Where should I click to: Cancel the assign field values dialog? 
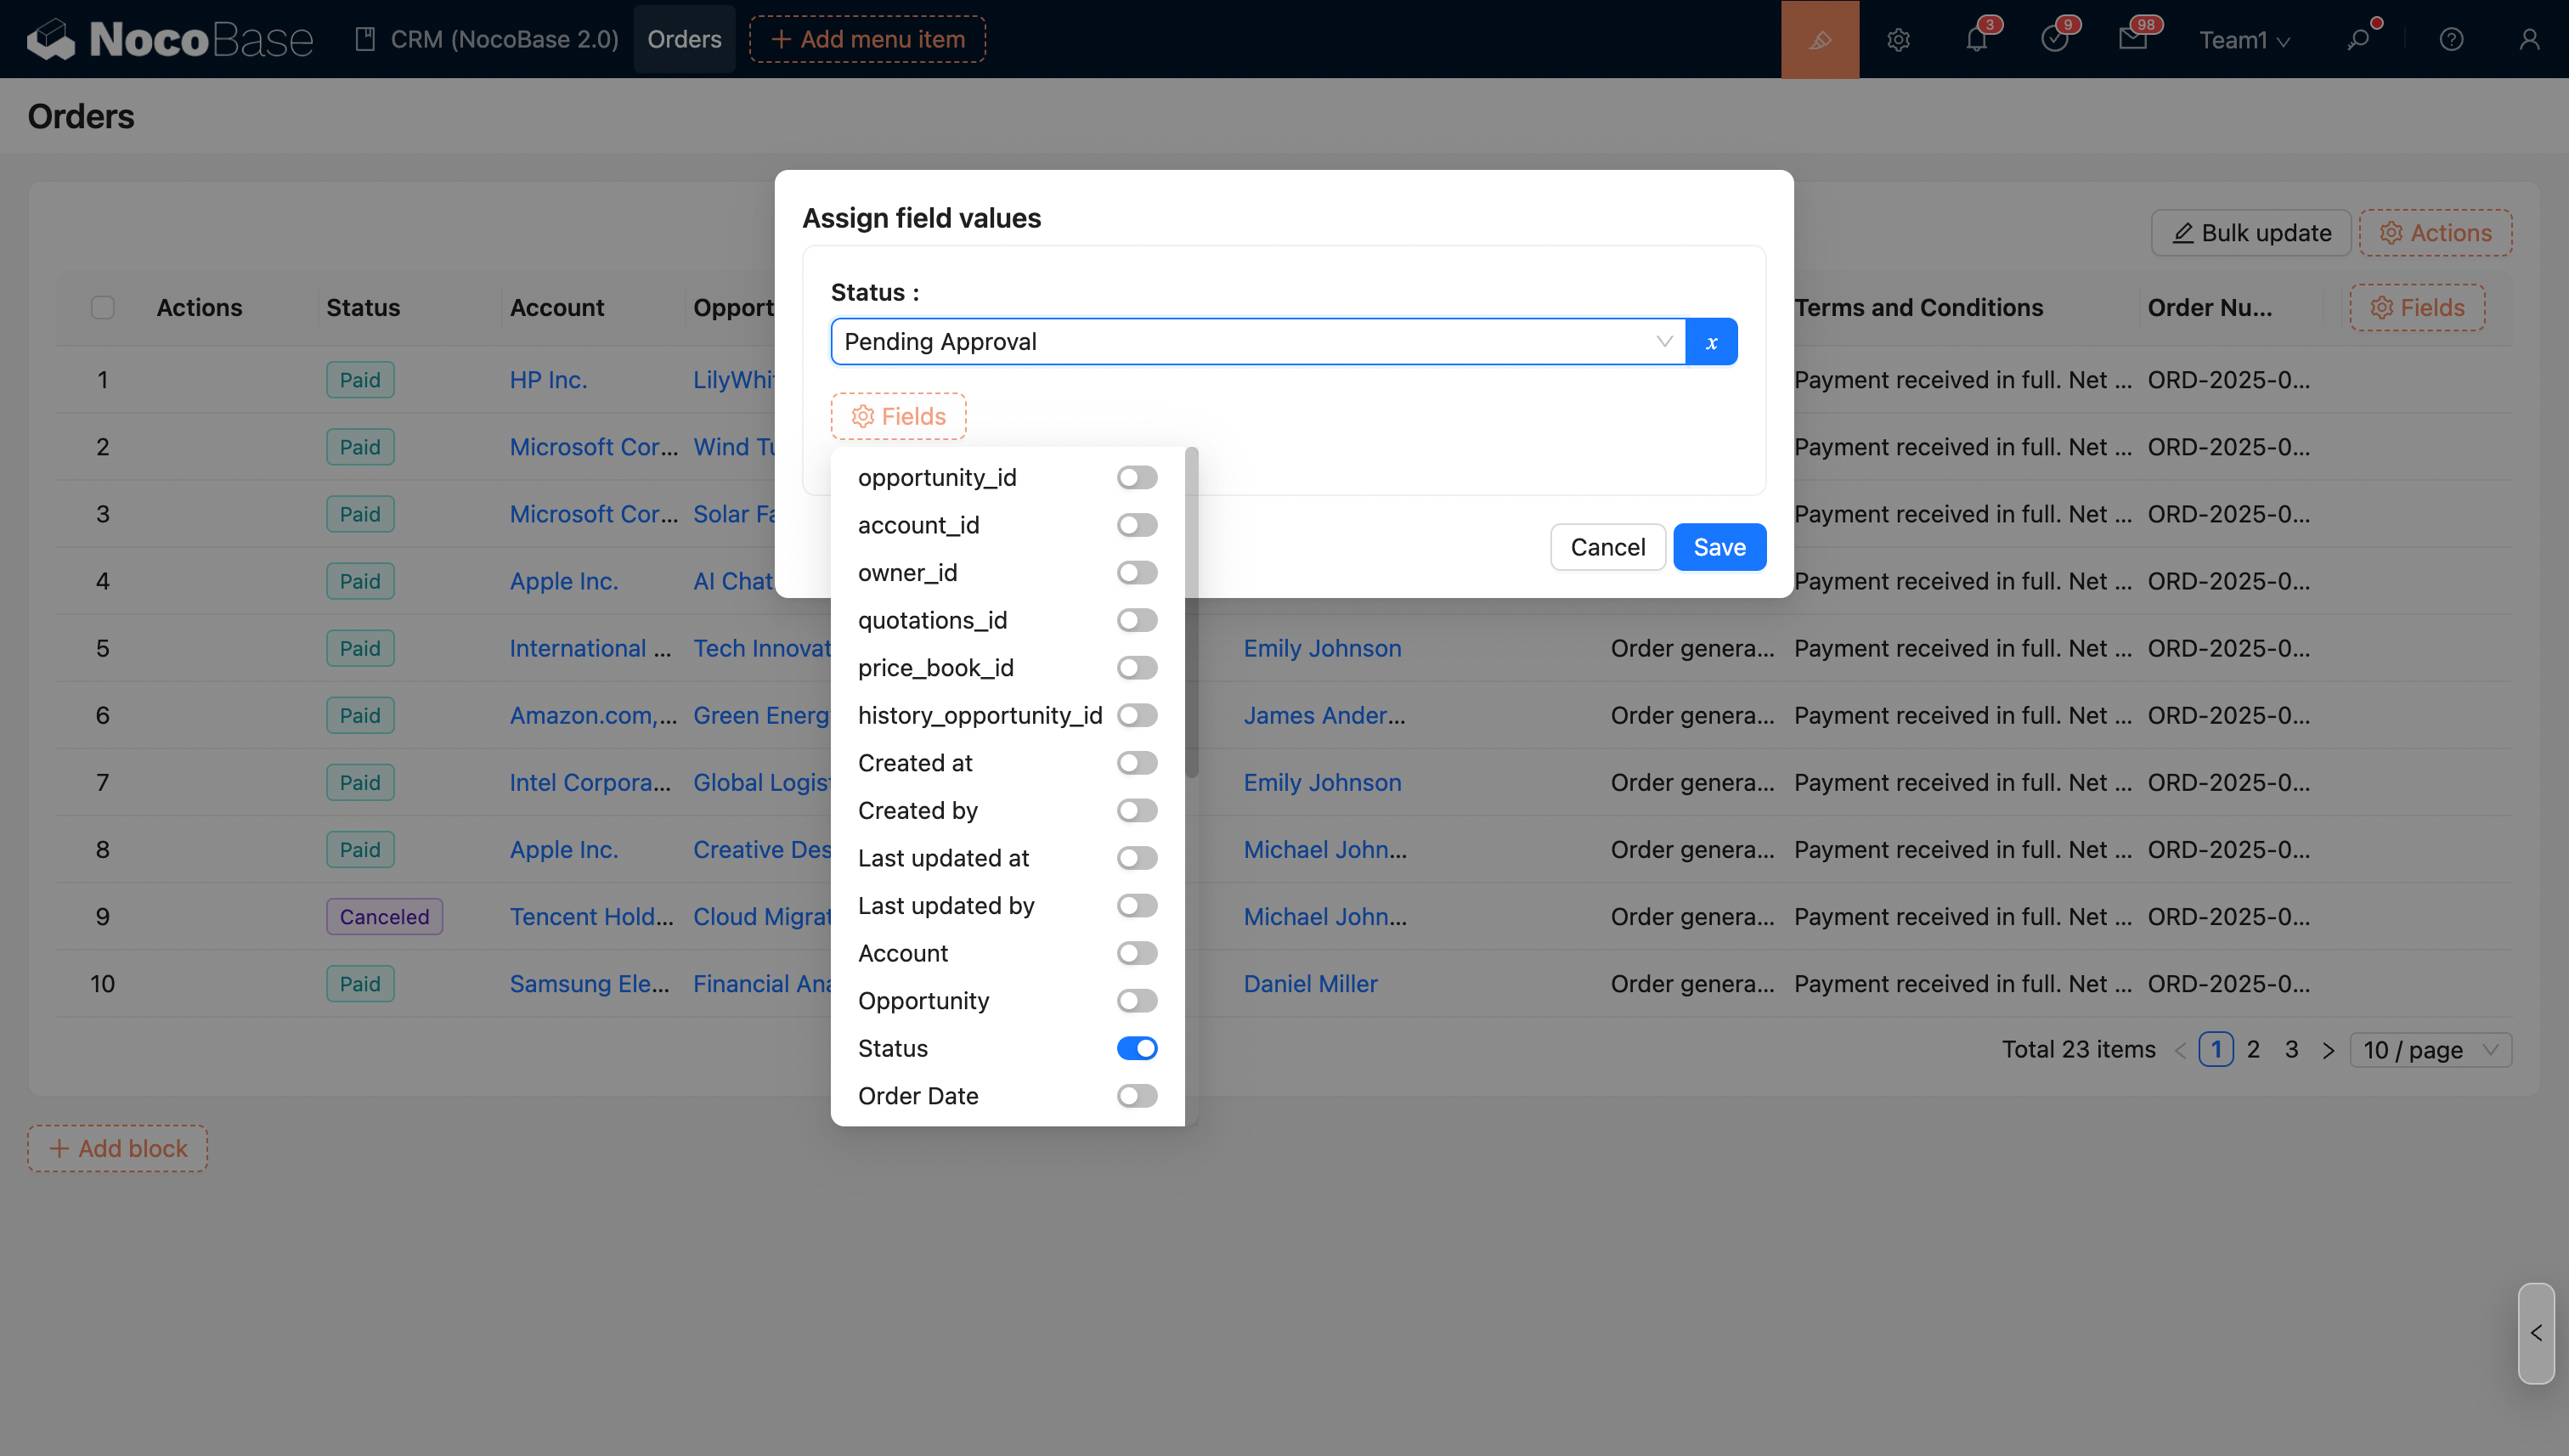1607,547
